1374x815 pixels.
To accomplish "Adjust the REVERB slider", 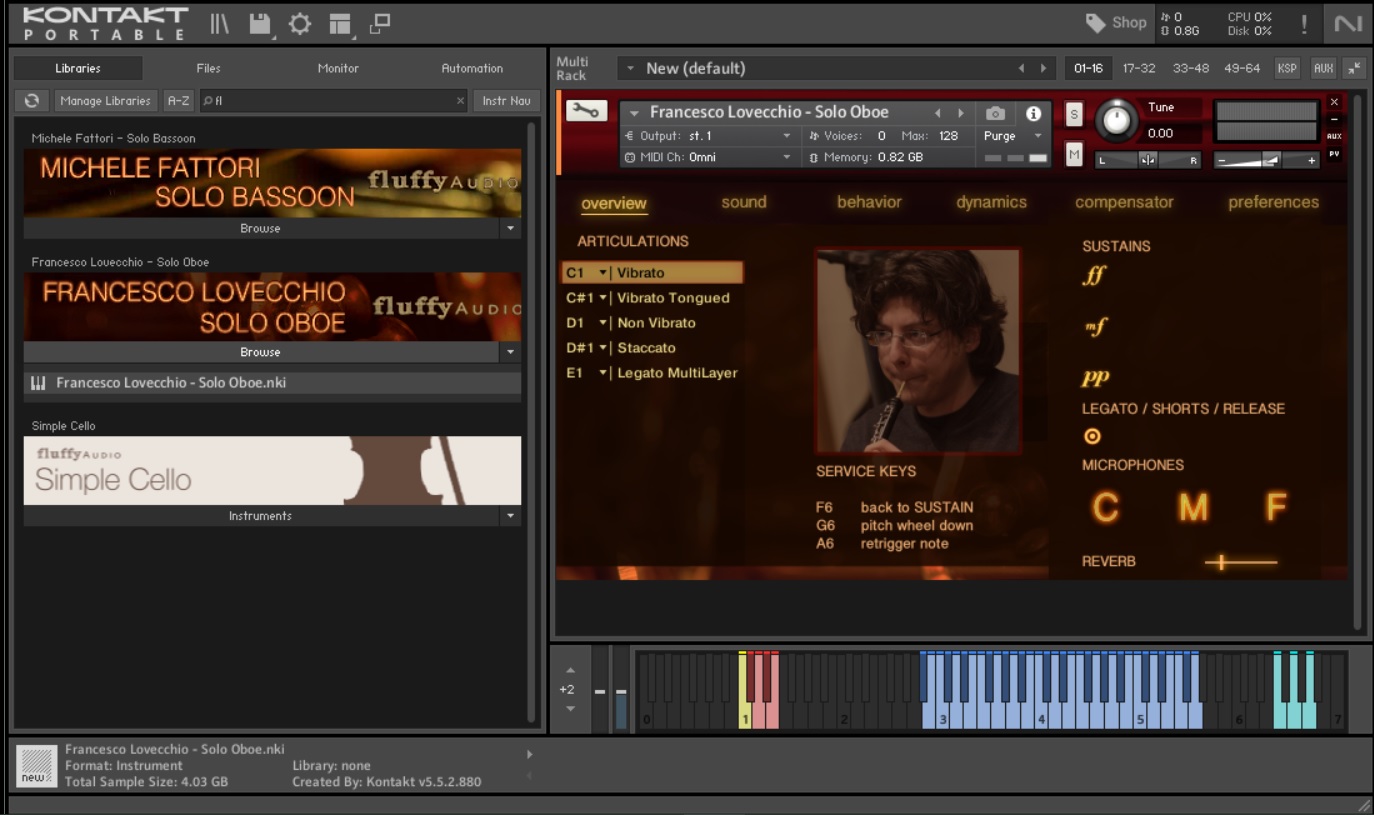I will (x=1241, y=562).
